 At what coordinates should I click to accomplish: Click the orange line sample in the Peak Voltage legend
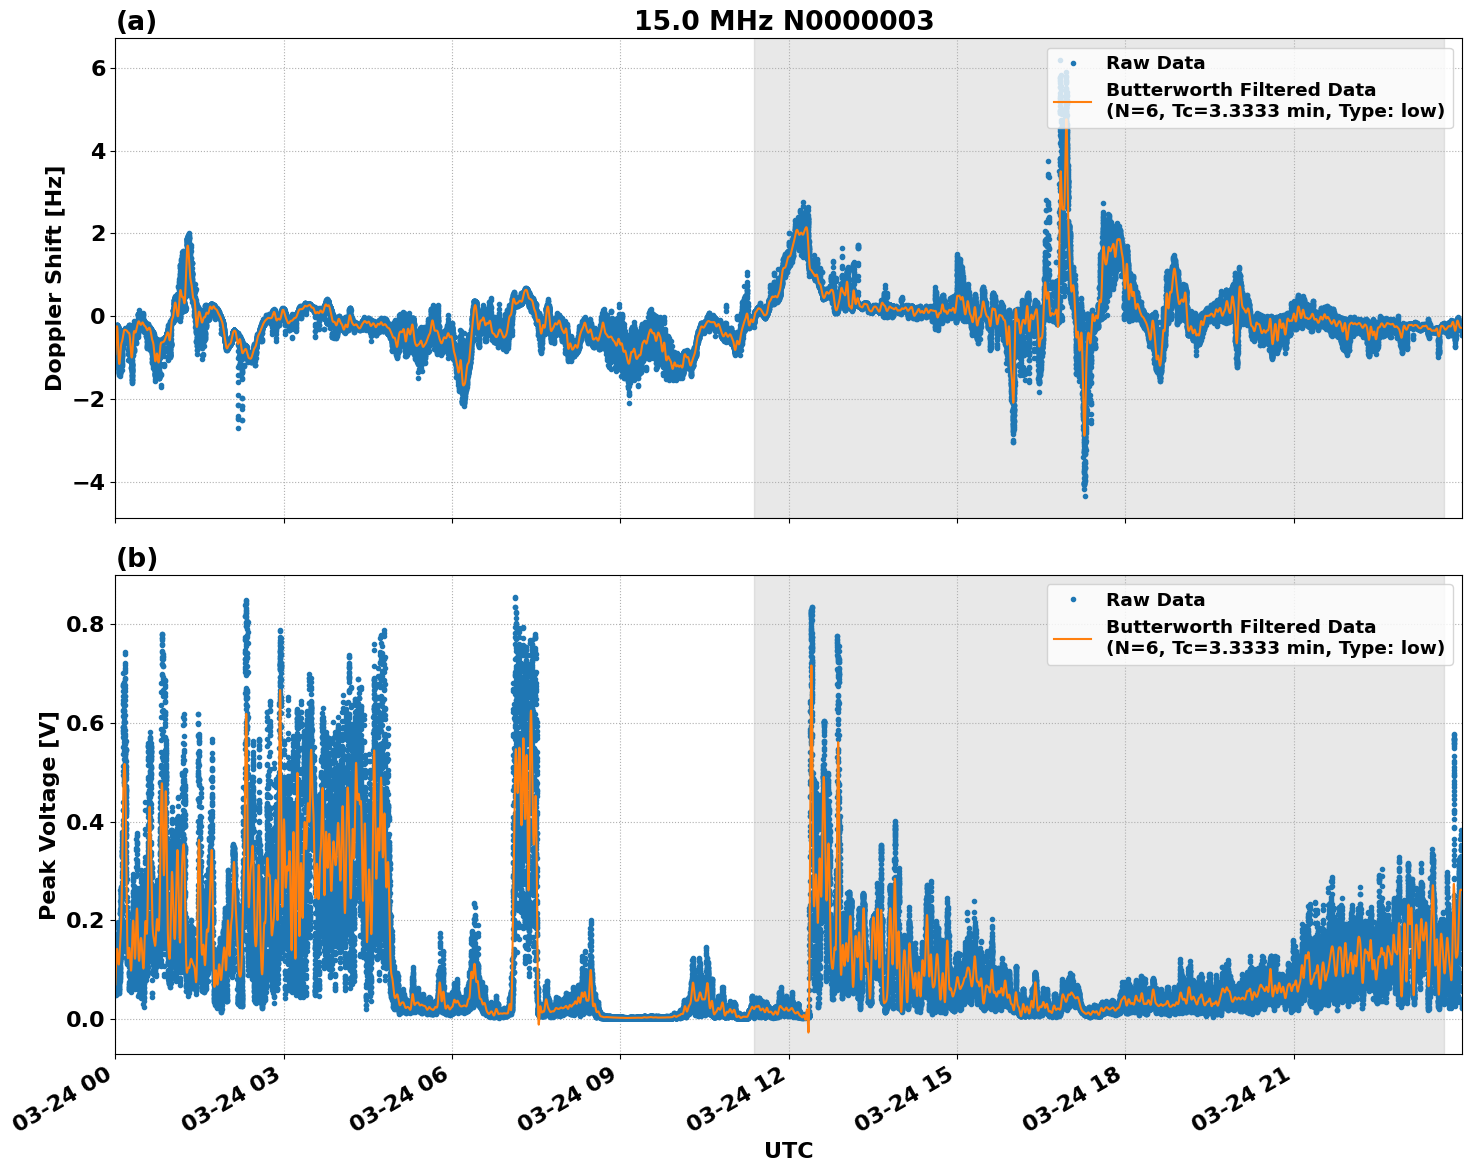point(1073,638)
